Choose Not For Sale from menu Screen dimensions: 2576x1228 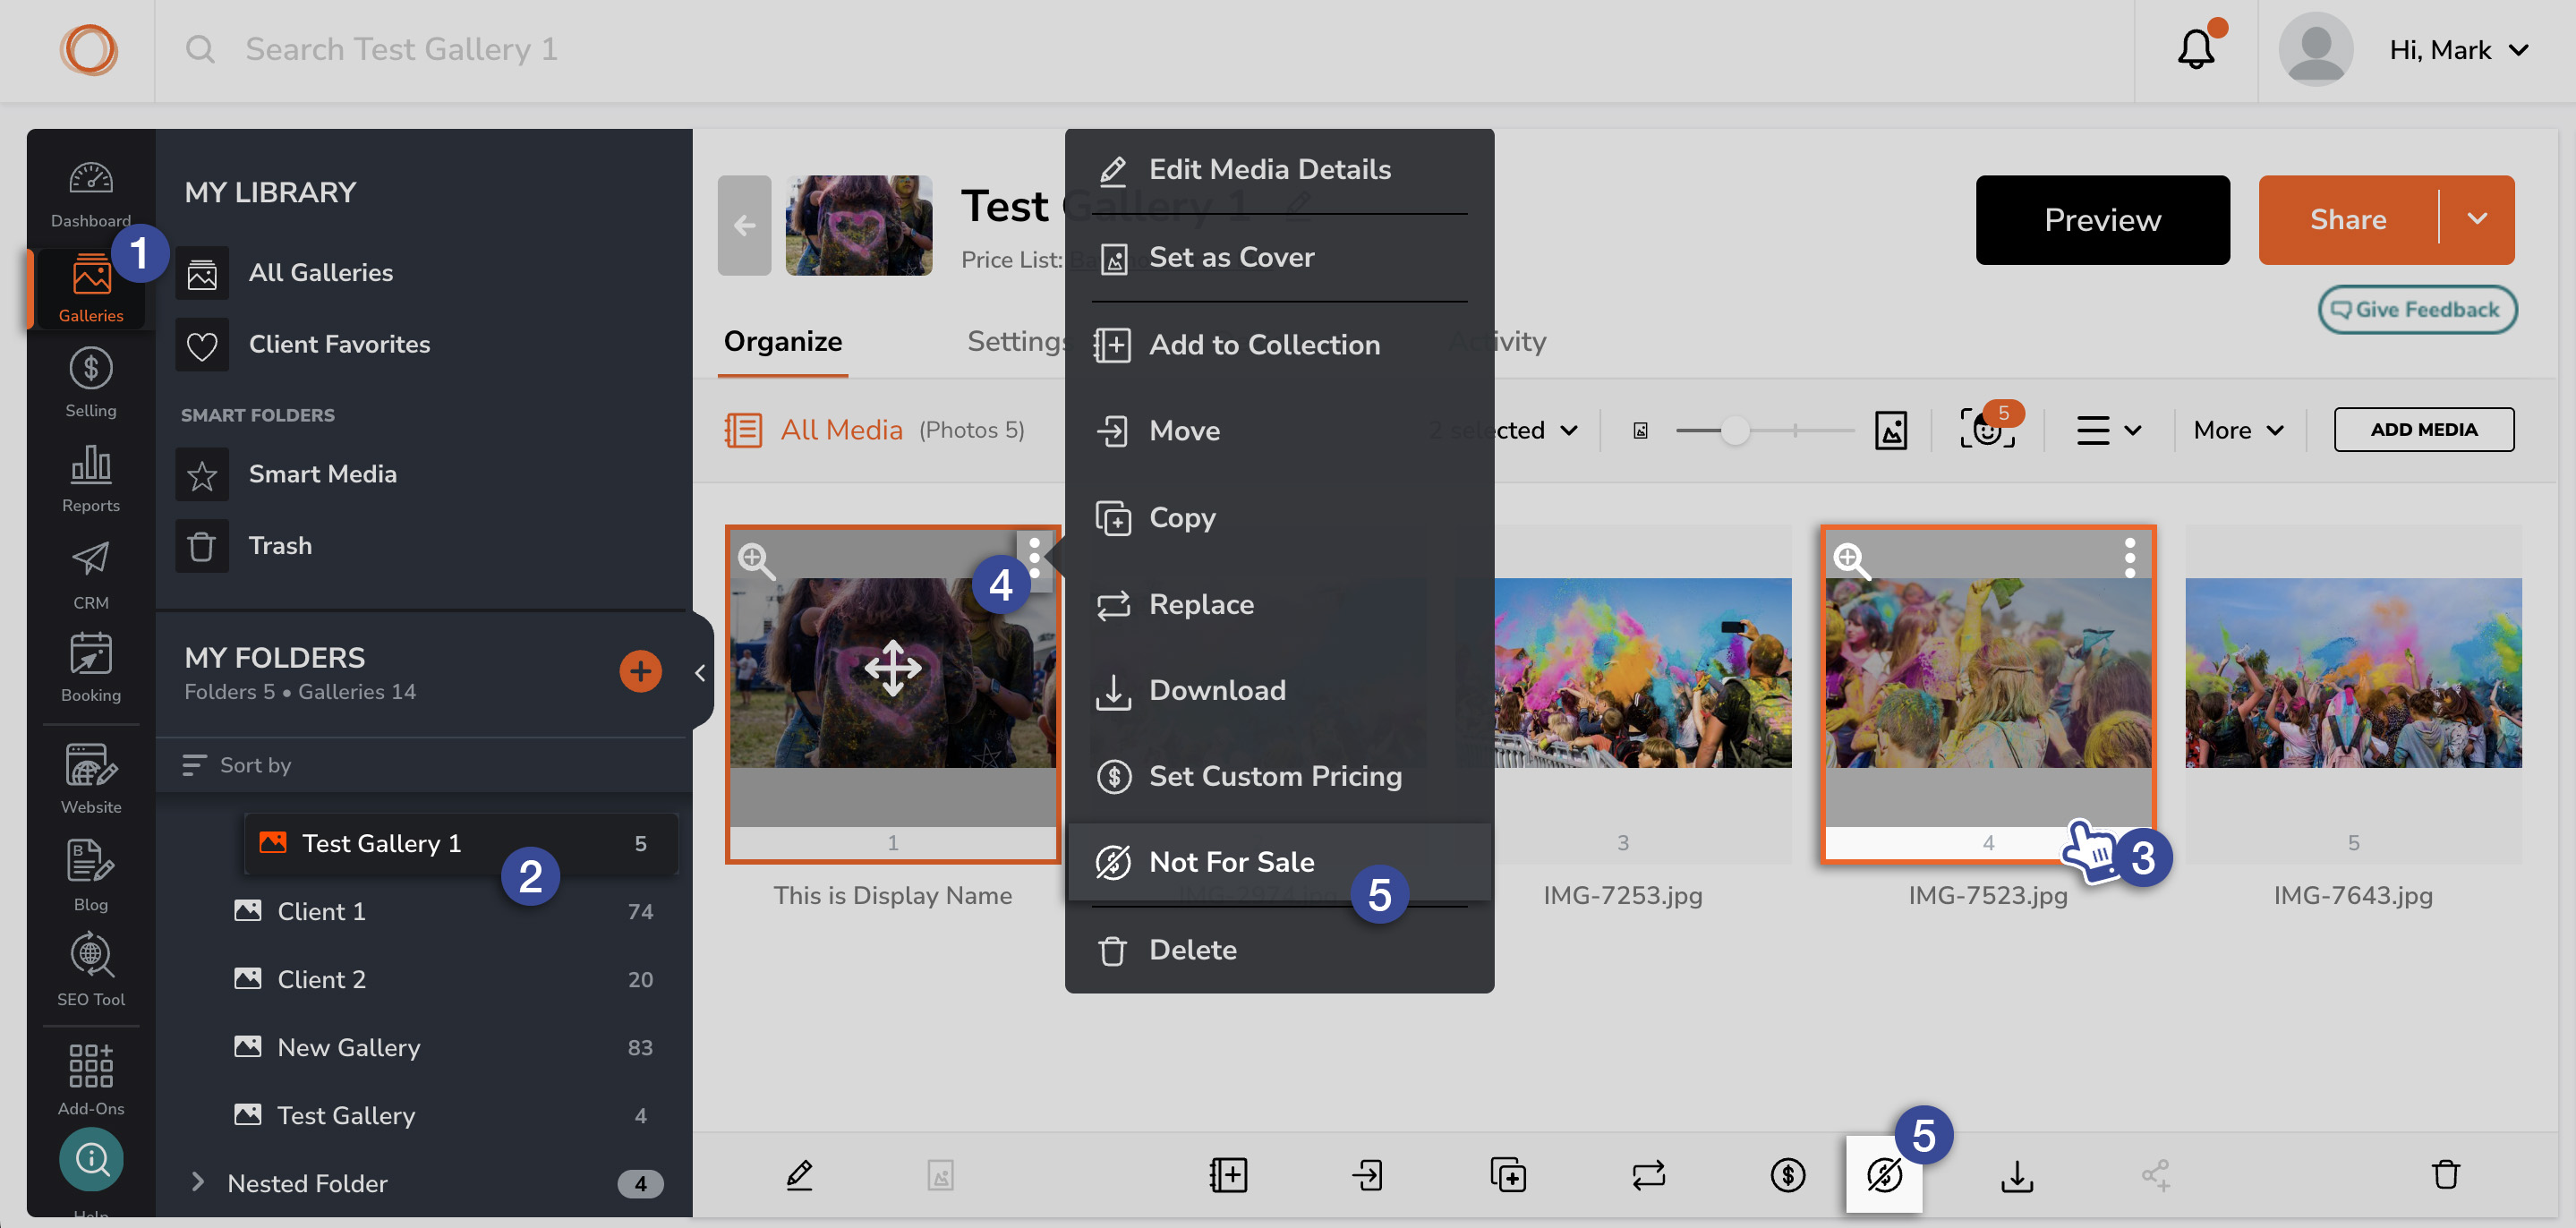1278,861
